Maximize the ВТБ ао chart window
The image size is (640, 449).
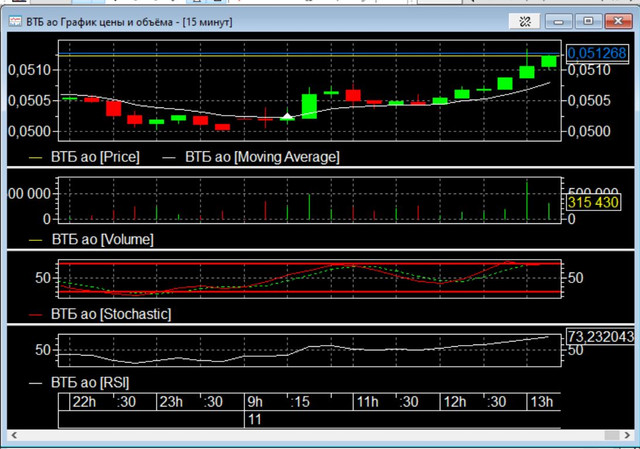(588, 21)
